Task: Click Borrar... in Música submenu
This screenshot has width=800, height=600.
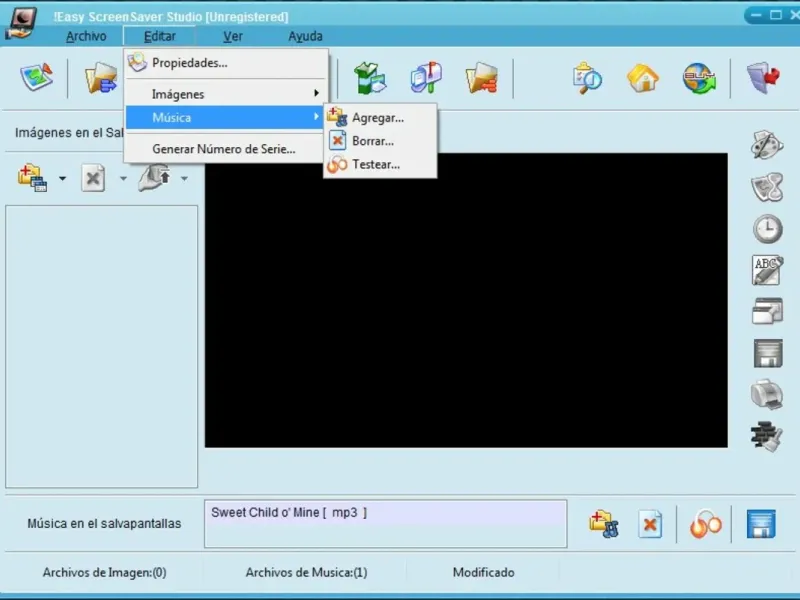Action: pos(380,141)
